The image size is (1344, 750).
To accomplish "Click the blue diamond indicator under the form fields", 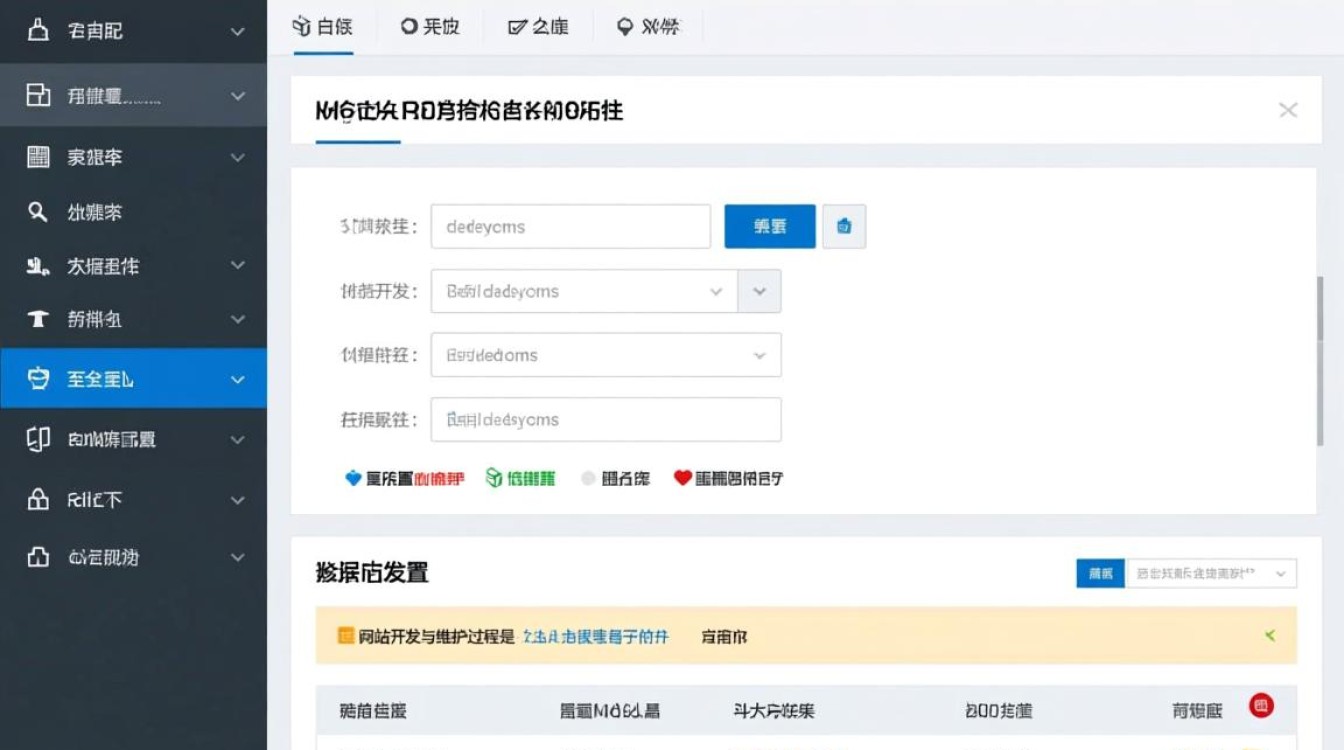I will [352, 478].
